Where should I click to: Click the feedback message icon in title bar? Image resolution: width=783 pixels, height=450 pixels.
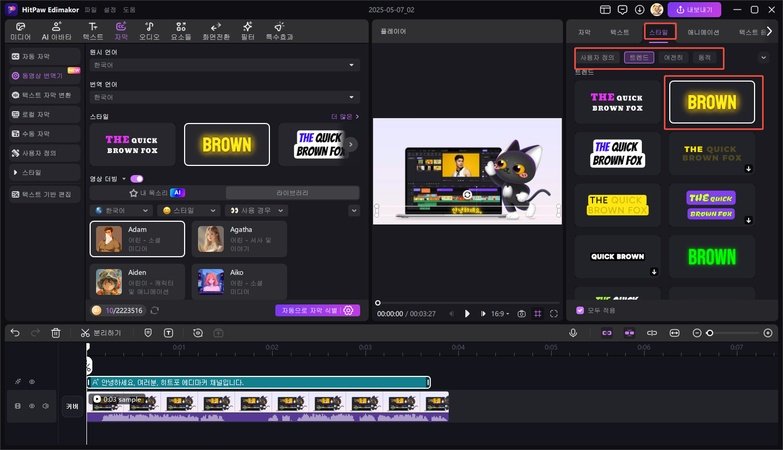tap(622, 9)
